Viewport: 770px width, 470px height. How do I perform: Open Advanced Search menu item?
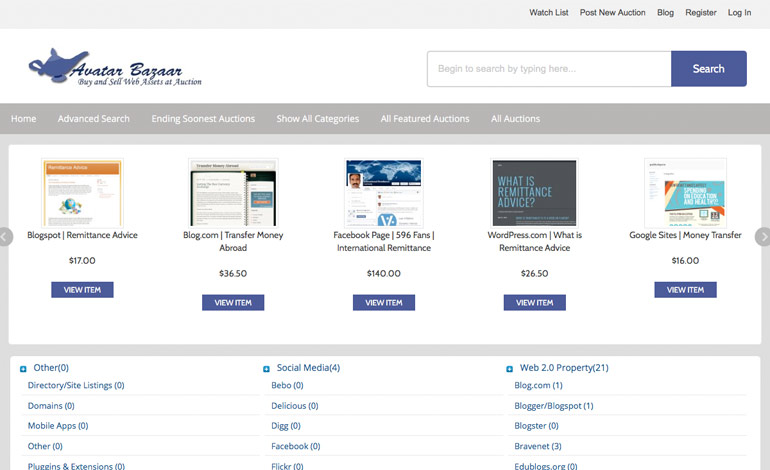click(x=93, y=119)
